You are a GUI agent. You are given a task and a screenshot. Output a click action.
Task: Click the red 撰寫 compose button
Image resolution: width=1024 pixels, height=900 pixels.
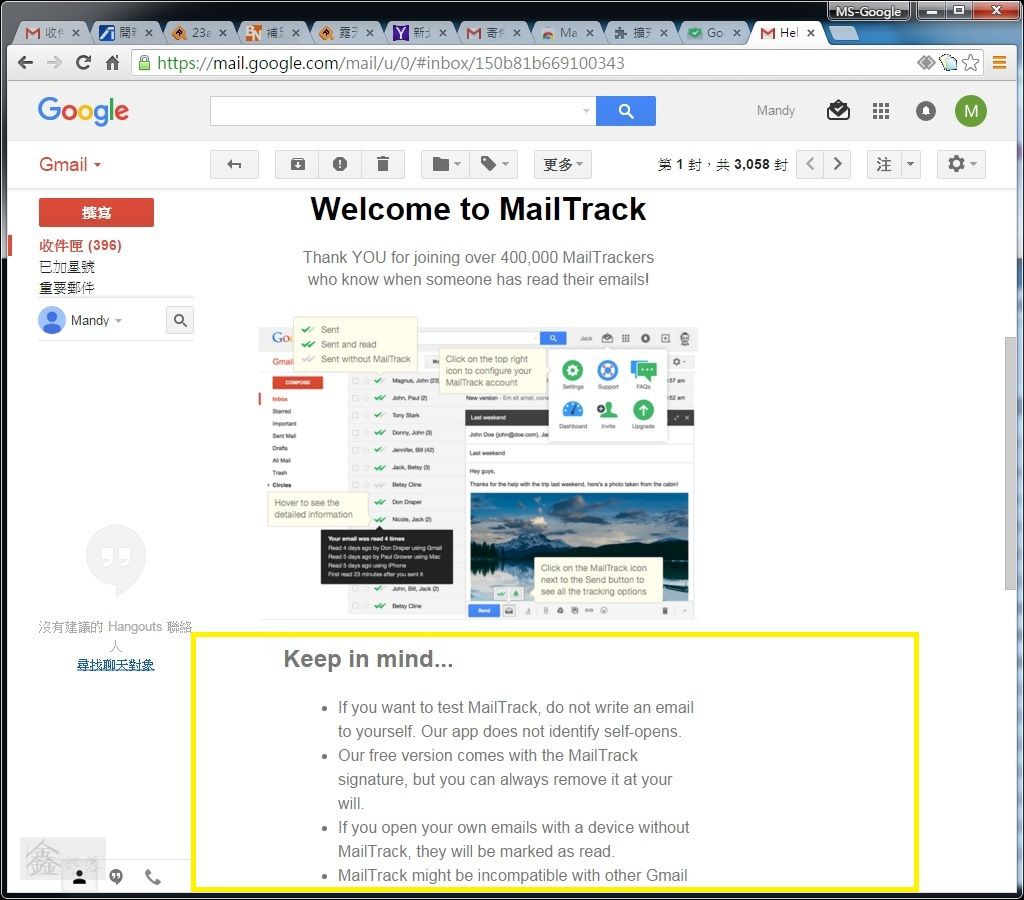96,212
